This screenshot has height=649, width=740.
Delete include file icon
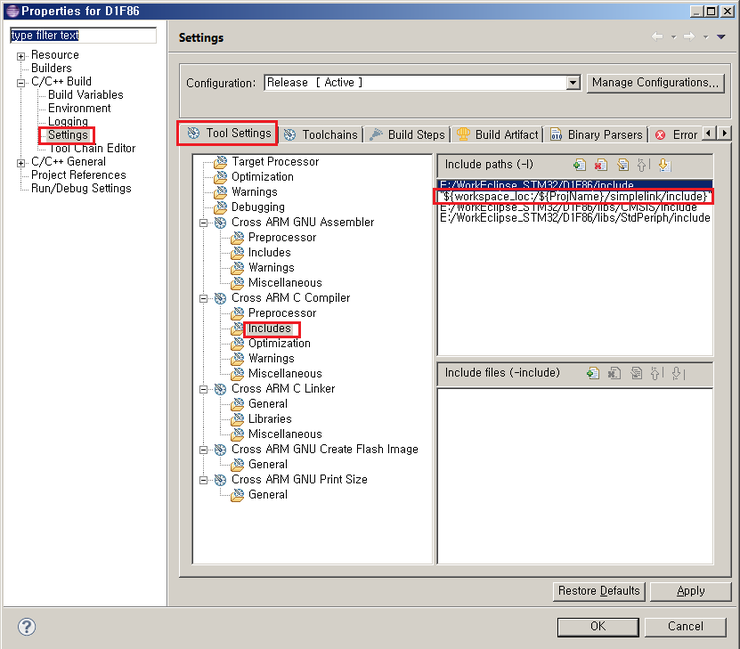614,373
